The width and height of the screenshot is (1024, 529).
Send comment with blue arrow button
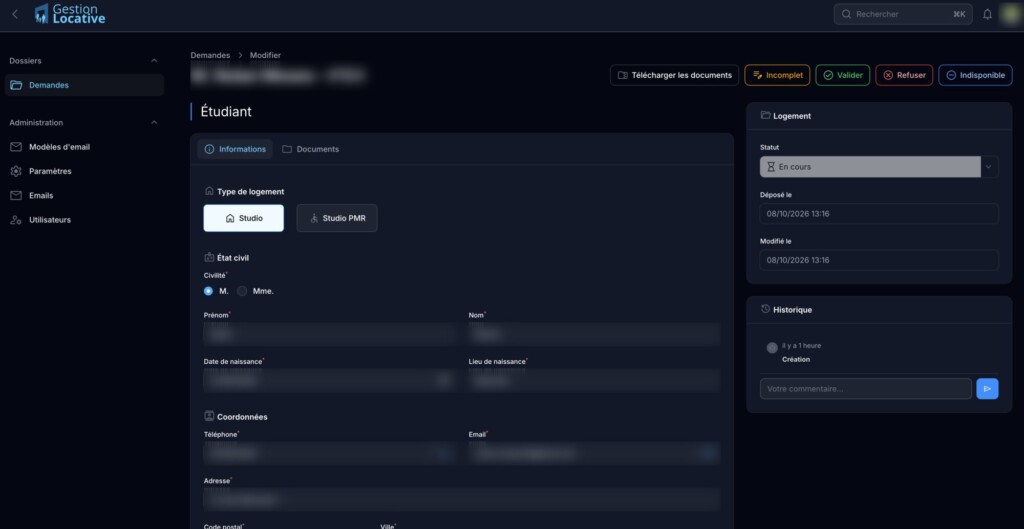click(987, 389)
